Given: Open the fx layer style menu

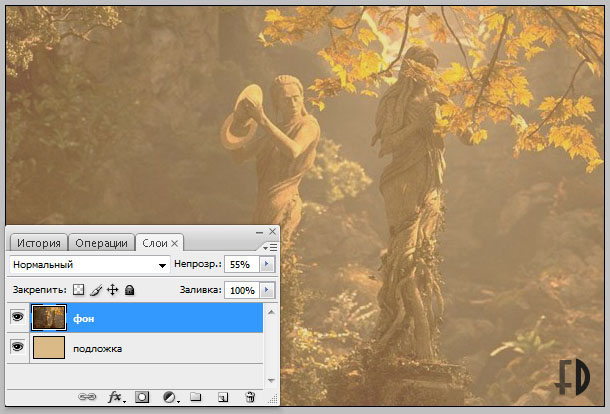Looking at the screenshot, I should click(115, 397).
